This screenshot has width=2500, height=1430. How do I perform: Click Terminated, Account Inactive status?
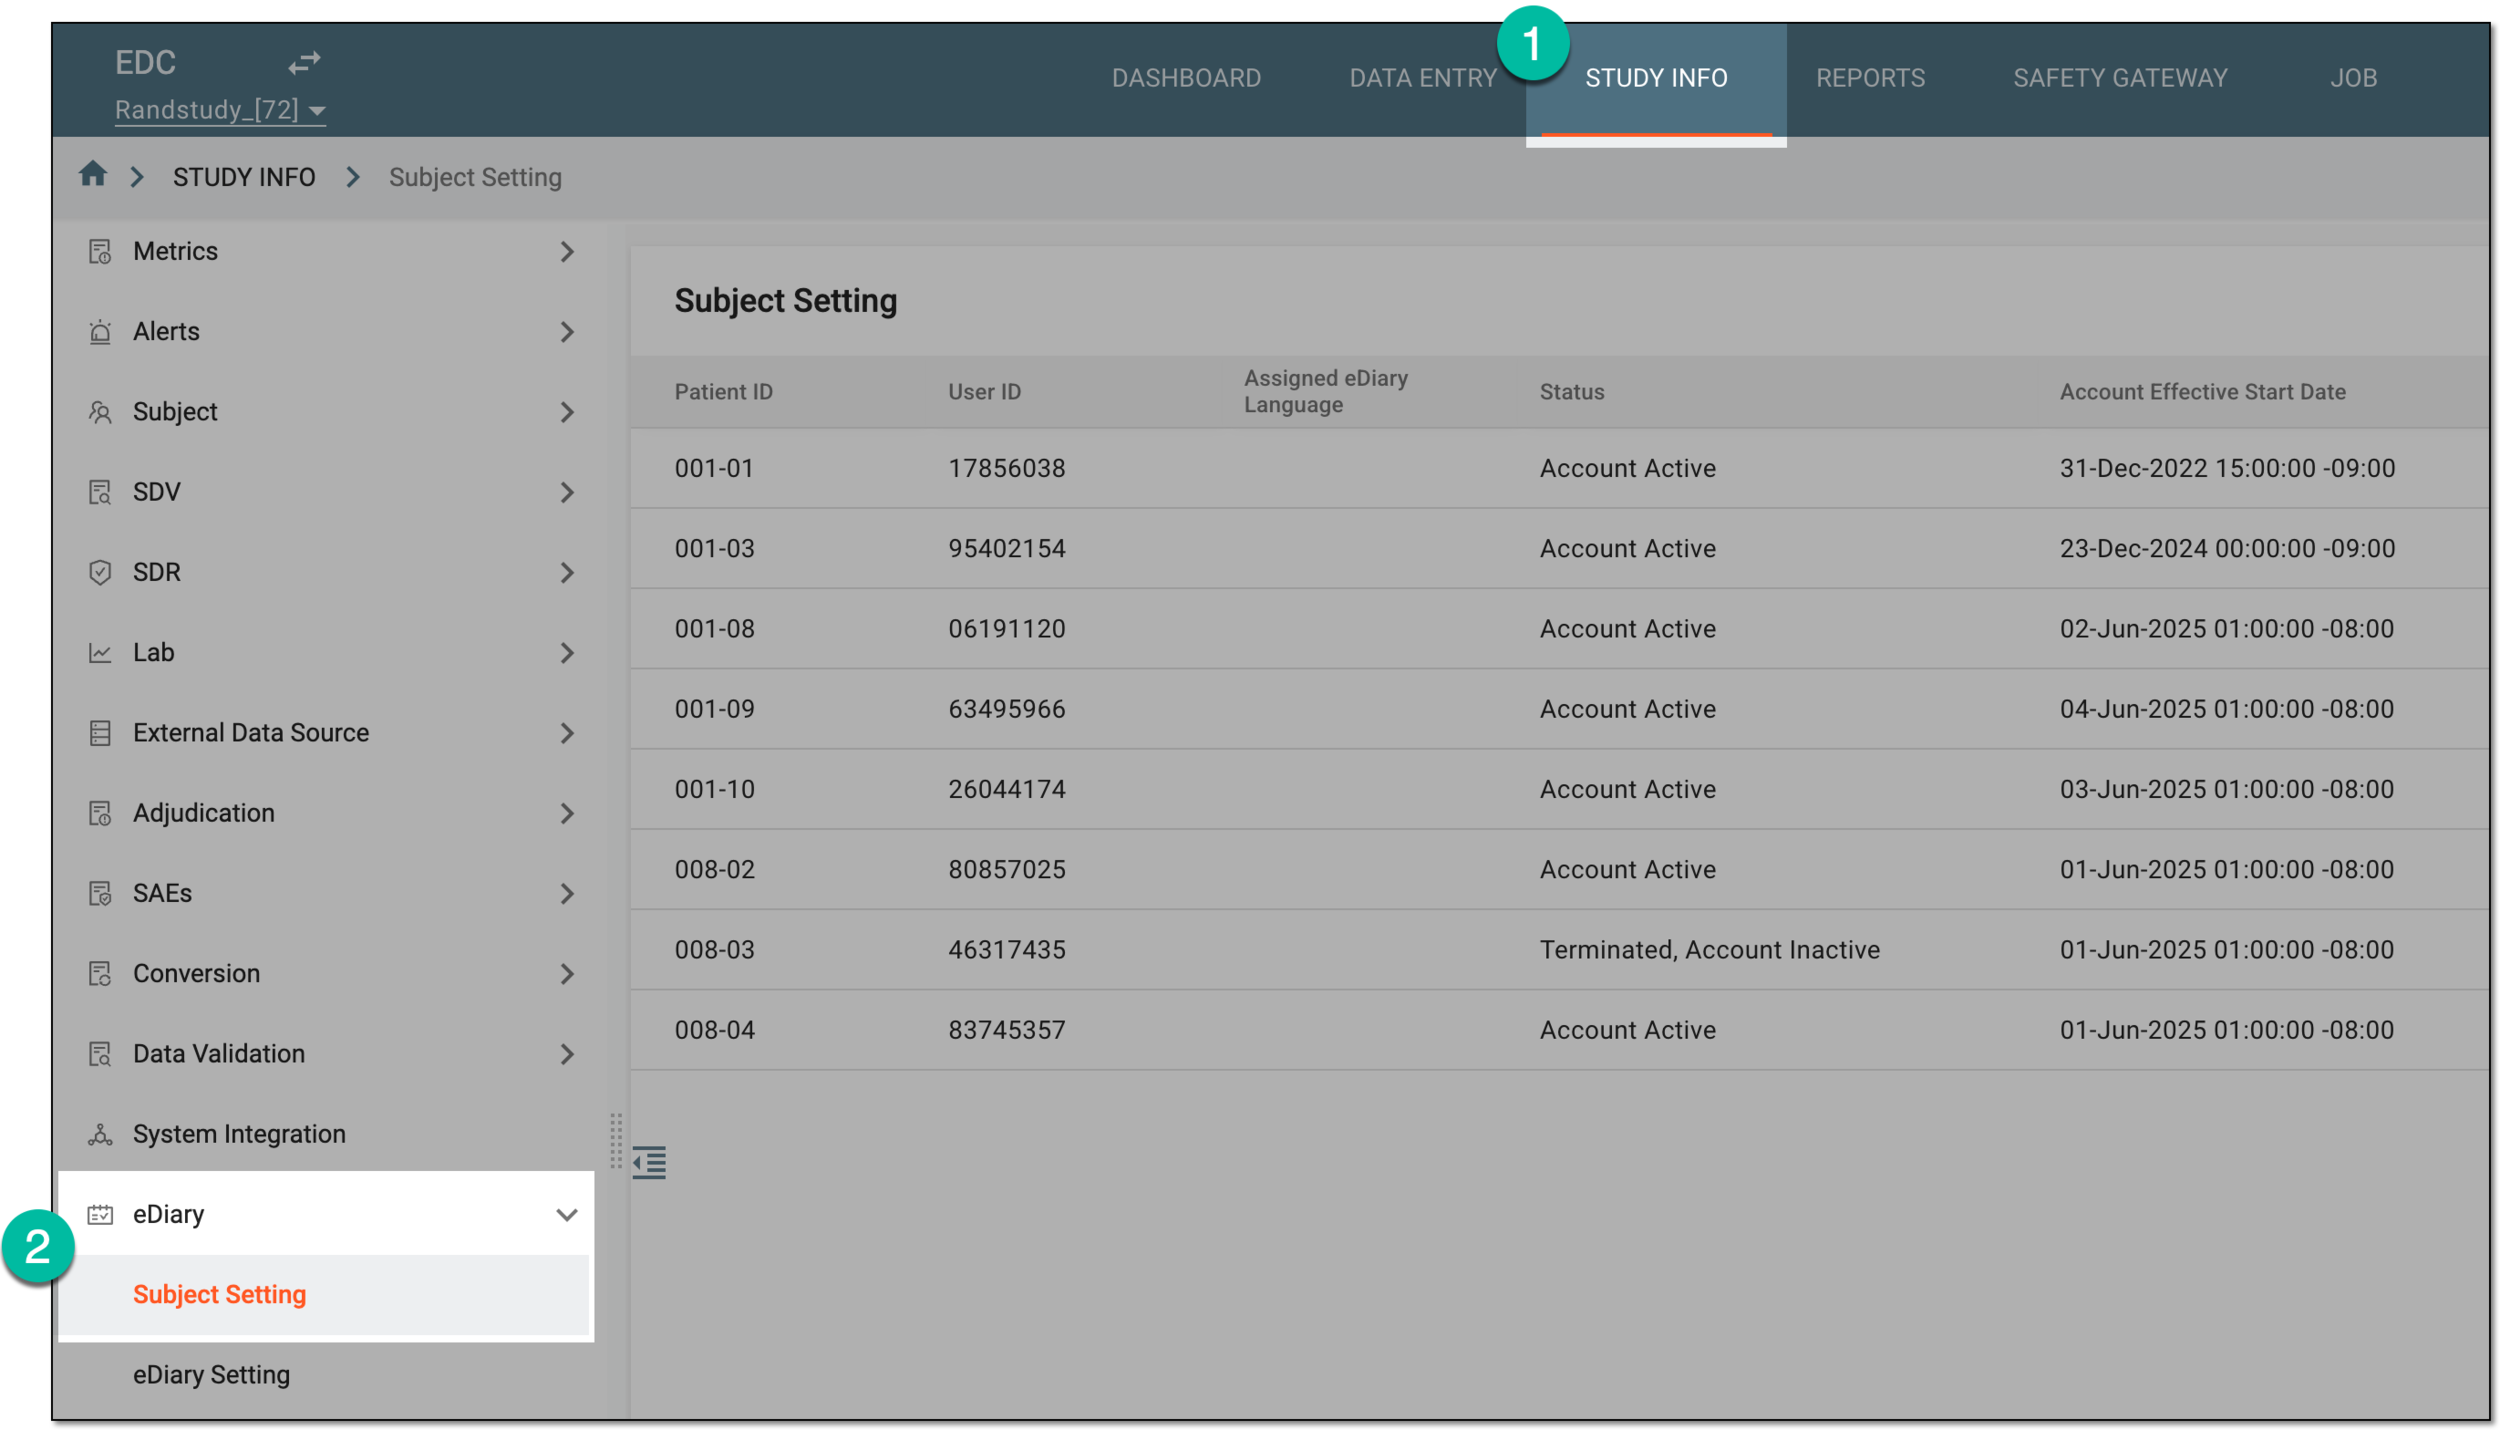[1709, 949]
